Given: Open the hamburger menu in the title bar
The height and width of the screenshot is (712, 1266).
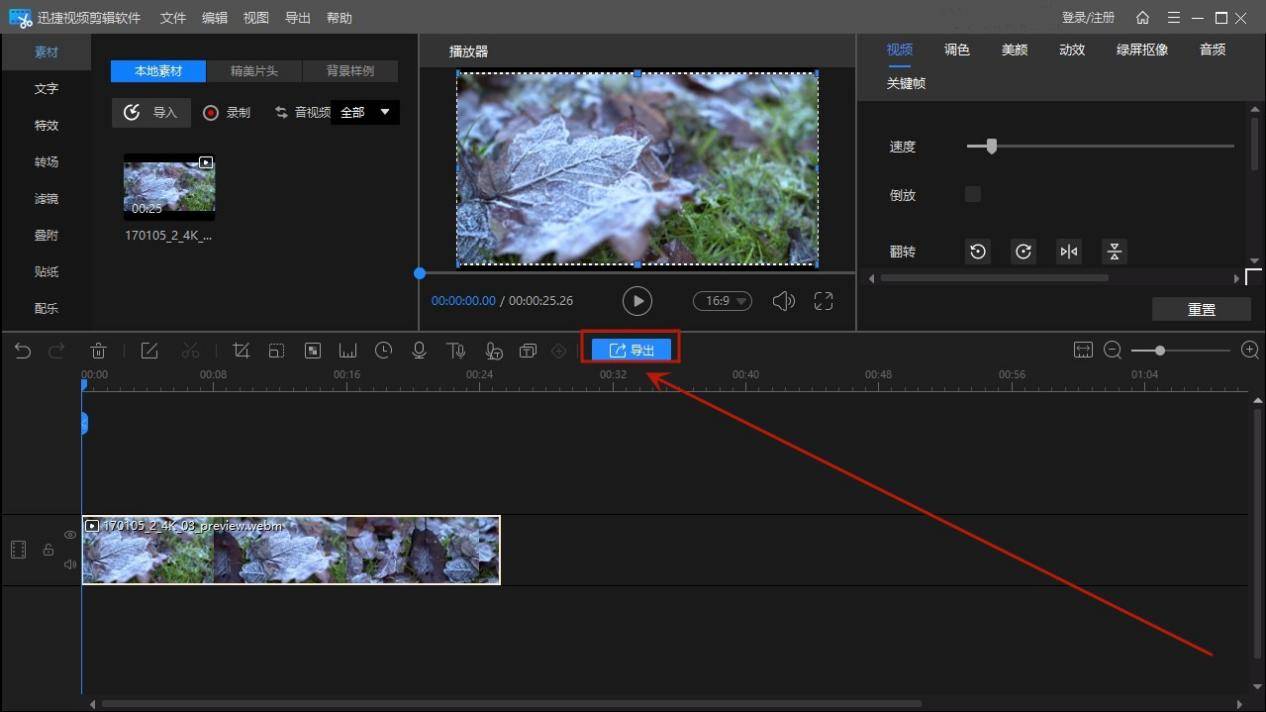Looking at the screenshot, I should coord(1173,18).
